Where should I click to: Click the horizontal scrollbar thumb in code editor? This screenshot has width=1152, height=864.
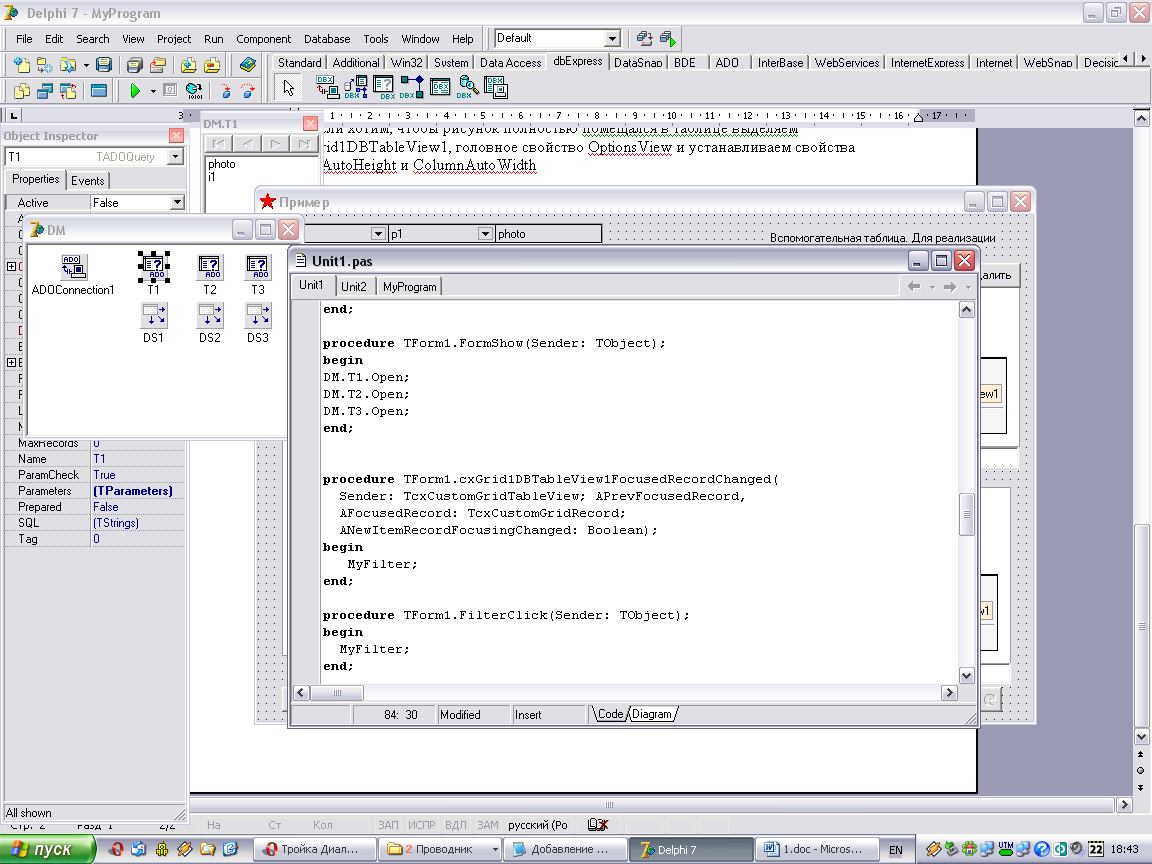[x=337, y=693]
